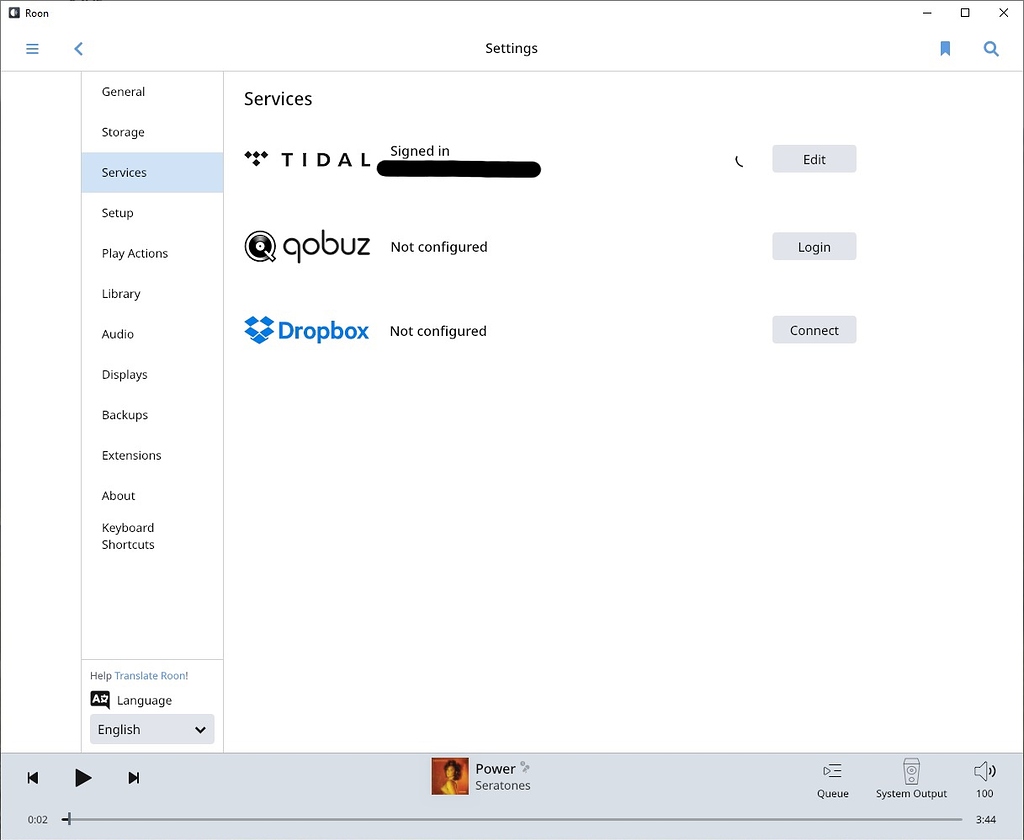Viewport: 1024px width, 840px height.
Task: Open the Queue panel
Action: (x=832, y=778)
